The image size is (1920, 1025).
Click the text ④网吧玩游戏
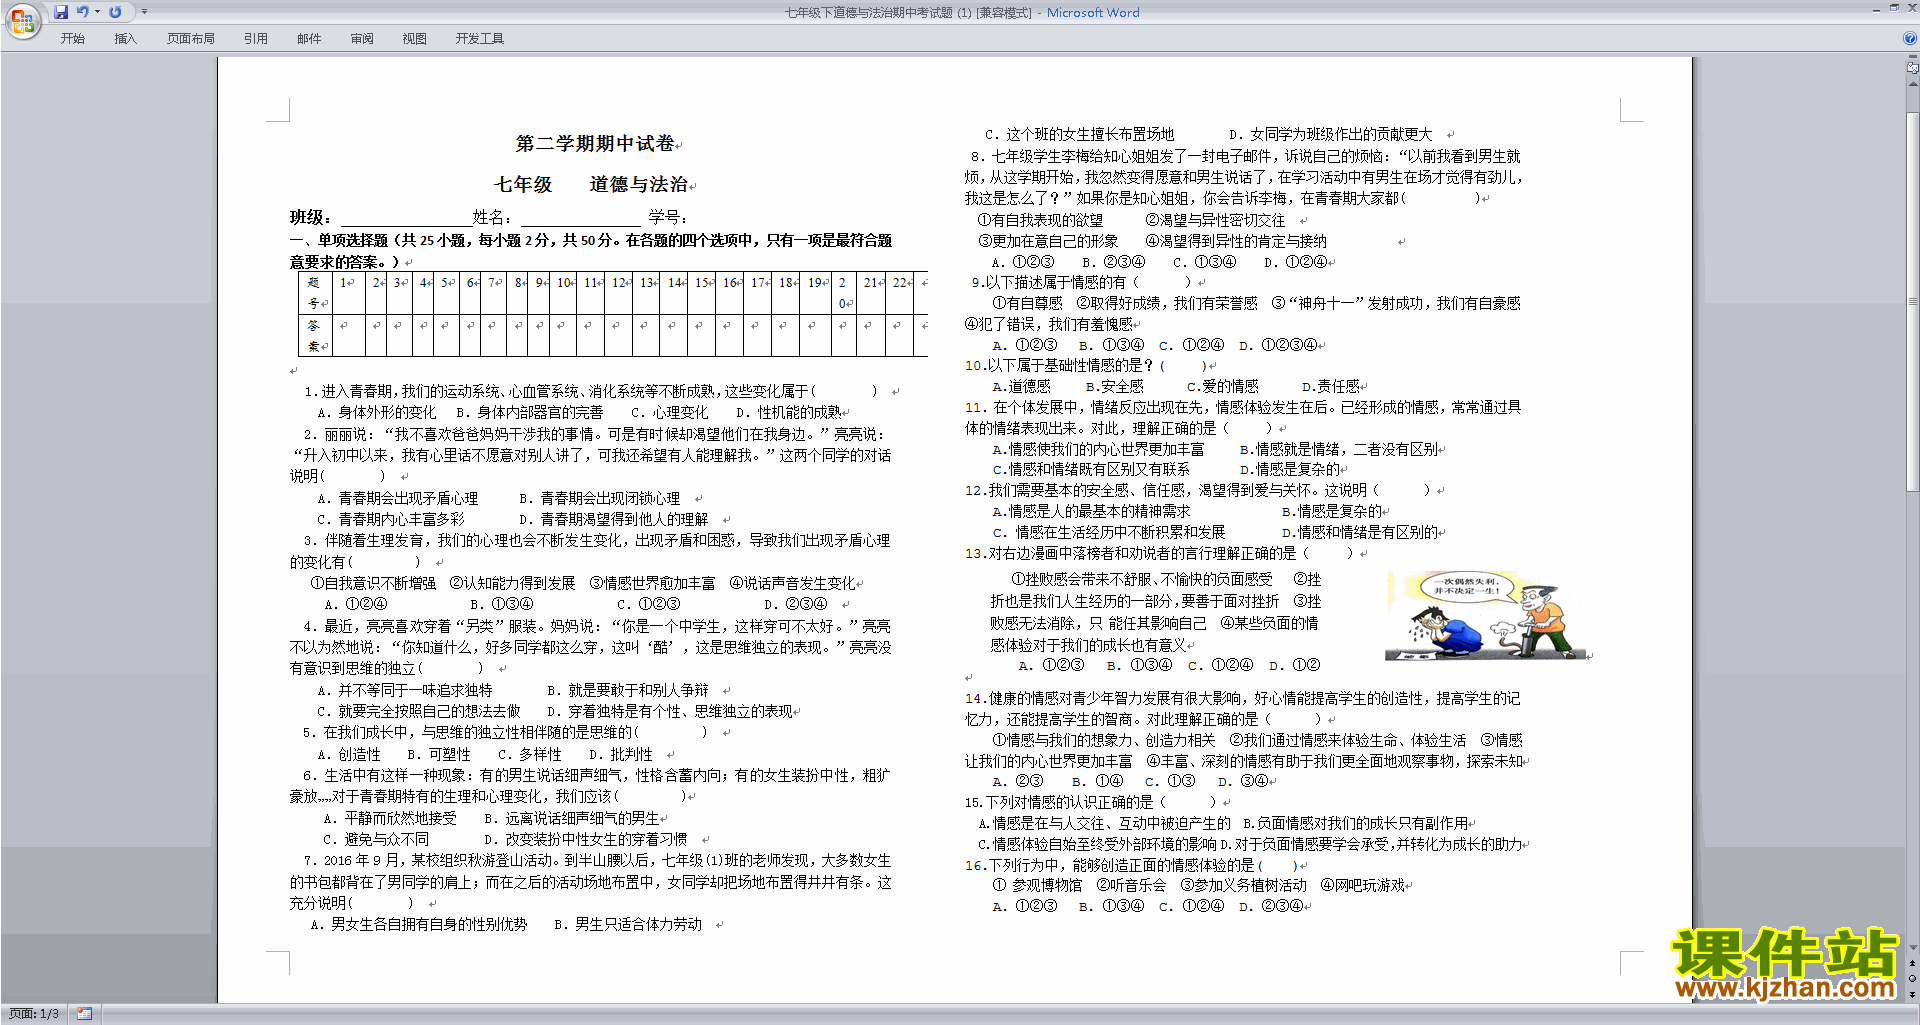(1363, 886)
